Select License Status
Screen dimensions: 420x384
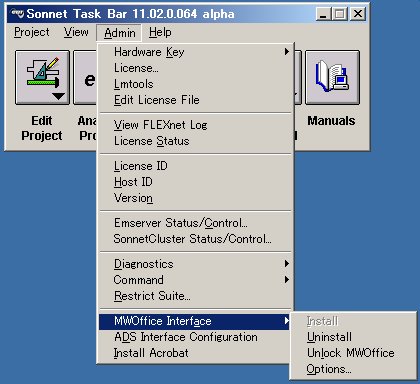tap(195, 141)
